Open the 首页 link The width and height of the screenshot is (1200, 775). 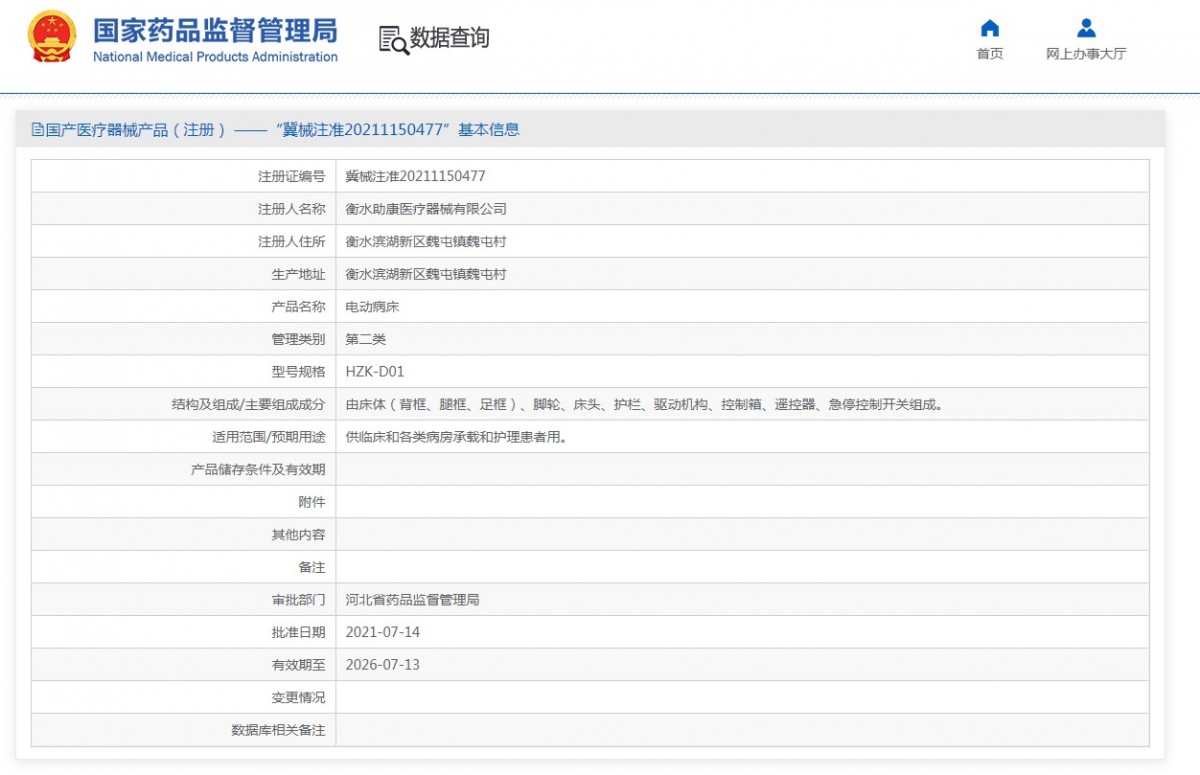pos(990,54)
